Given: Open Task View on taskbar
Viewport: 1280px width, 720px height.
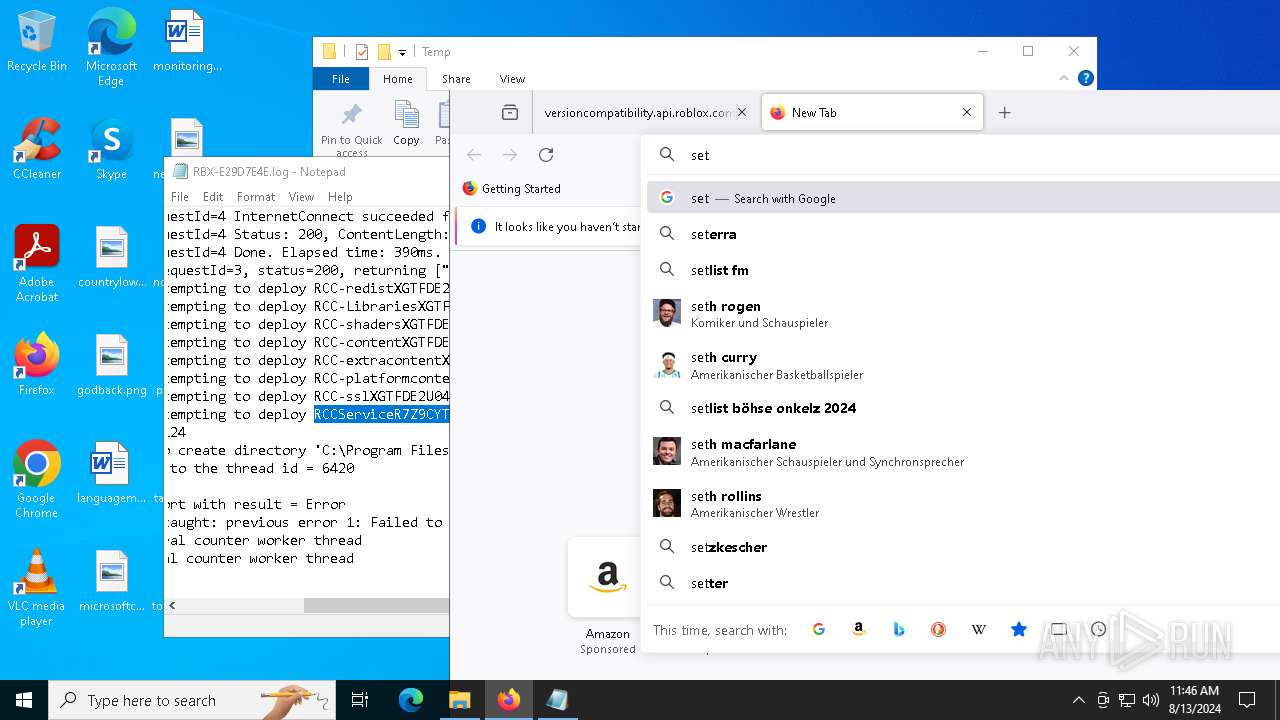Looking at the screenshot, I should coord(361,700).
